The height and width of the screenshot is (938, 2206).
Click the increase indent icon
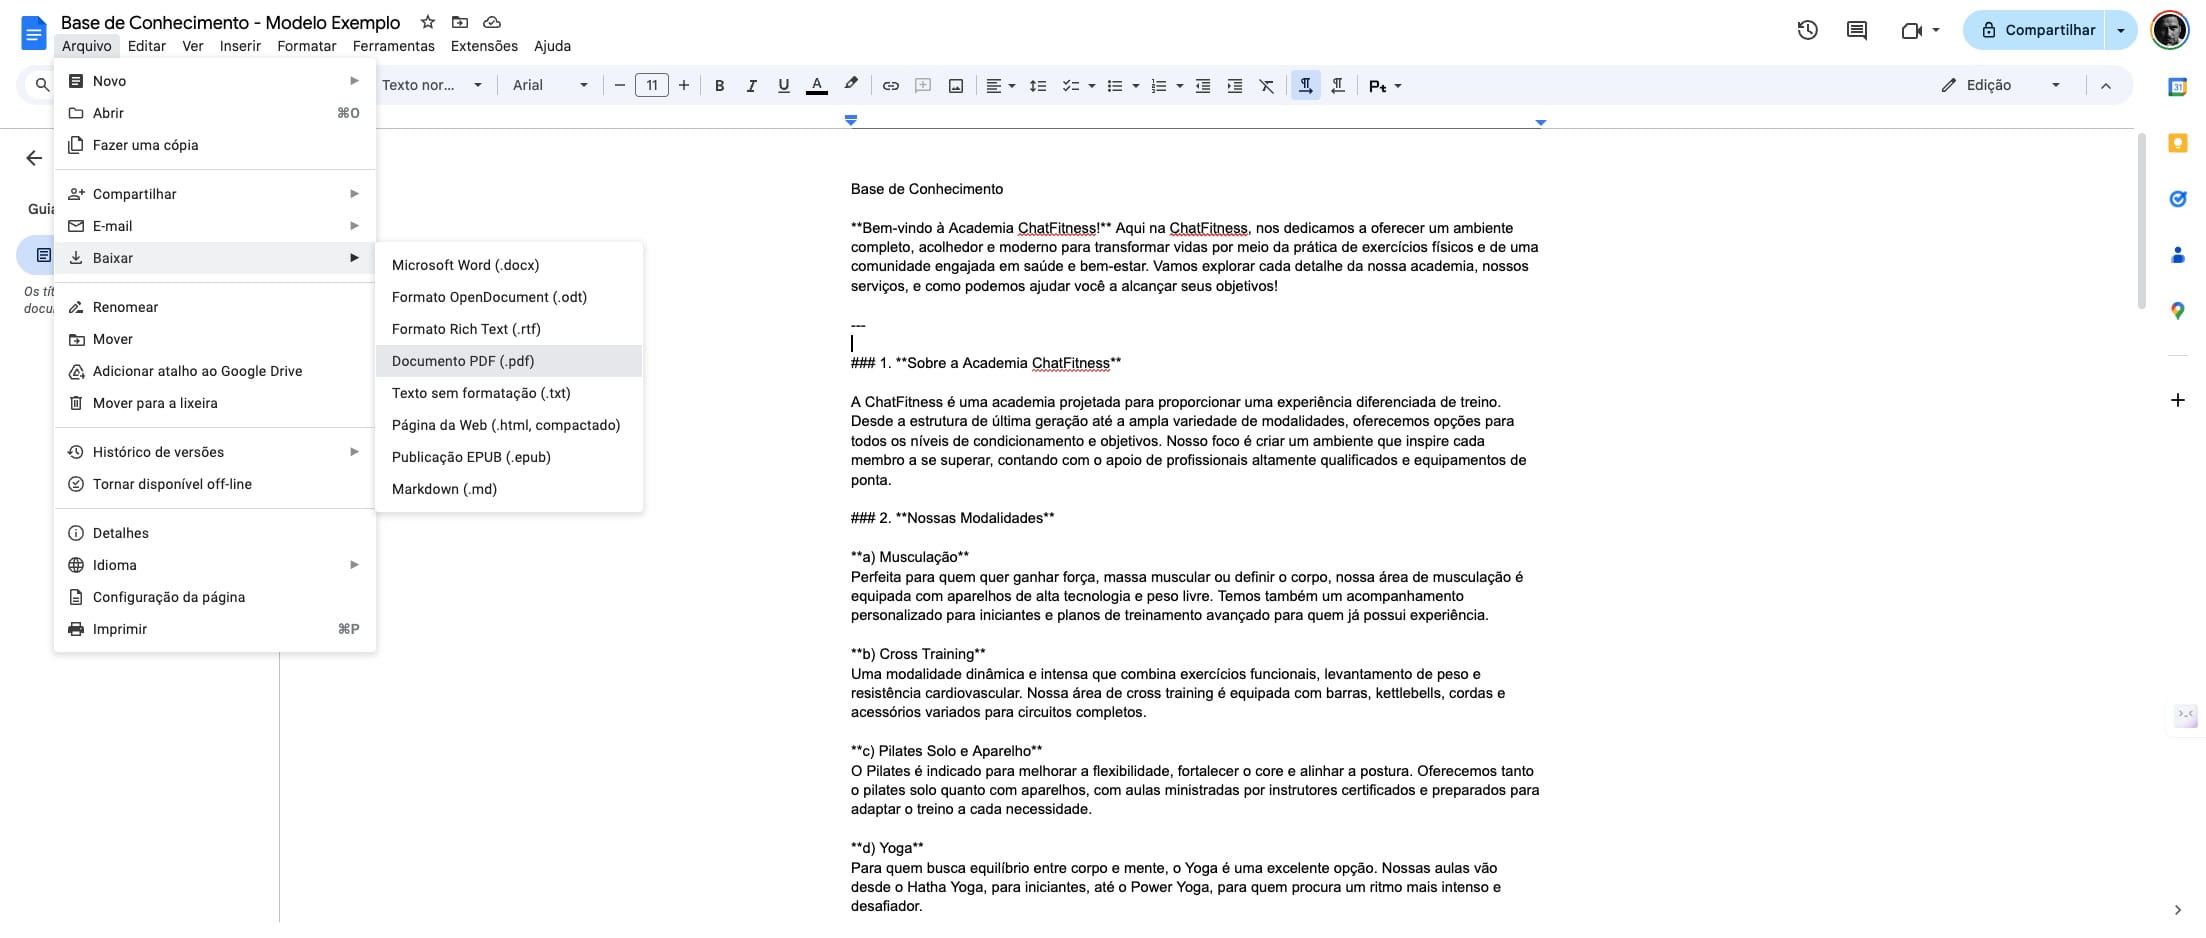(x=1235, y=86)
